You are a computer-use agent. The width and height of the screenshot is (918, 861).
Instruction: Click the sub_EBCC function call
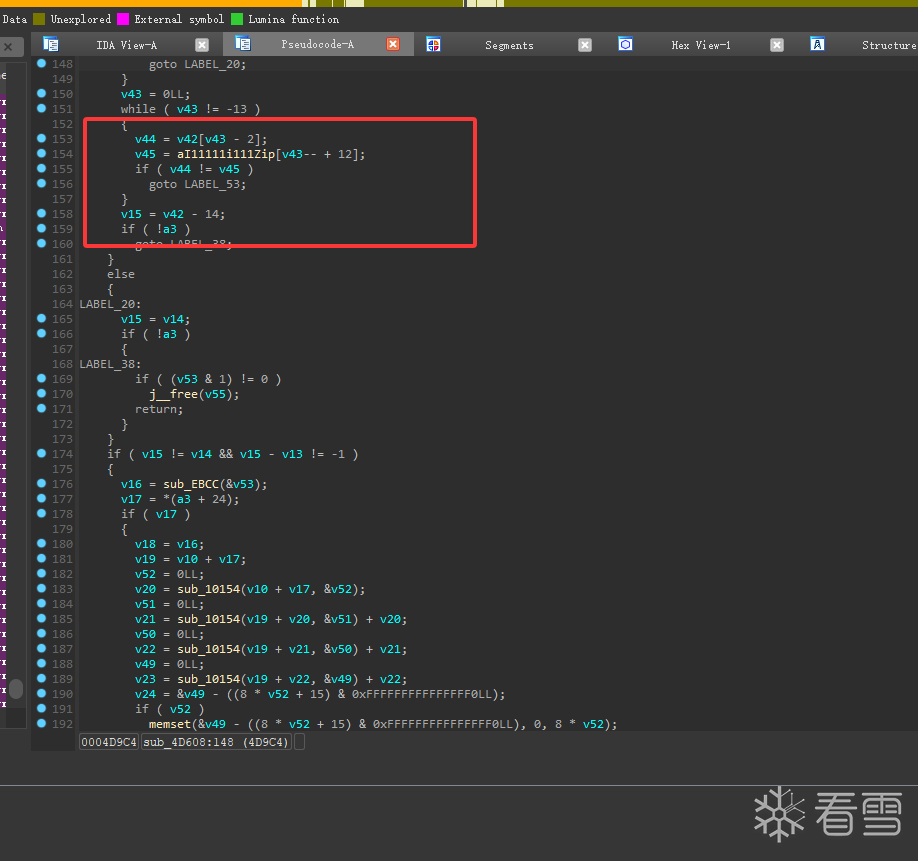click(191, 484)
